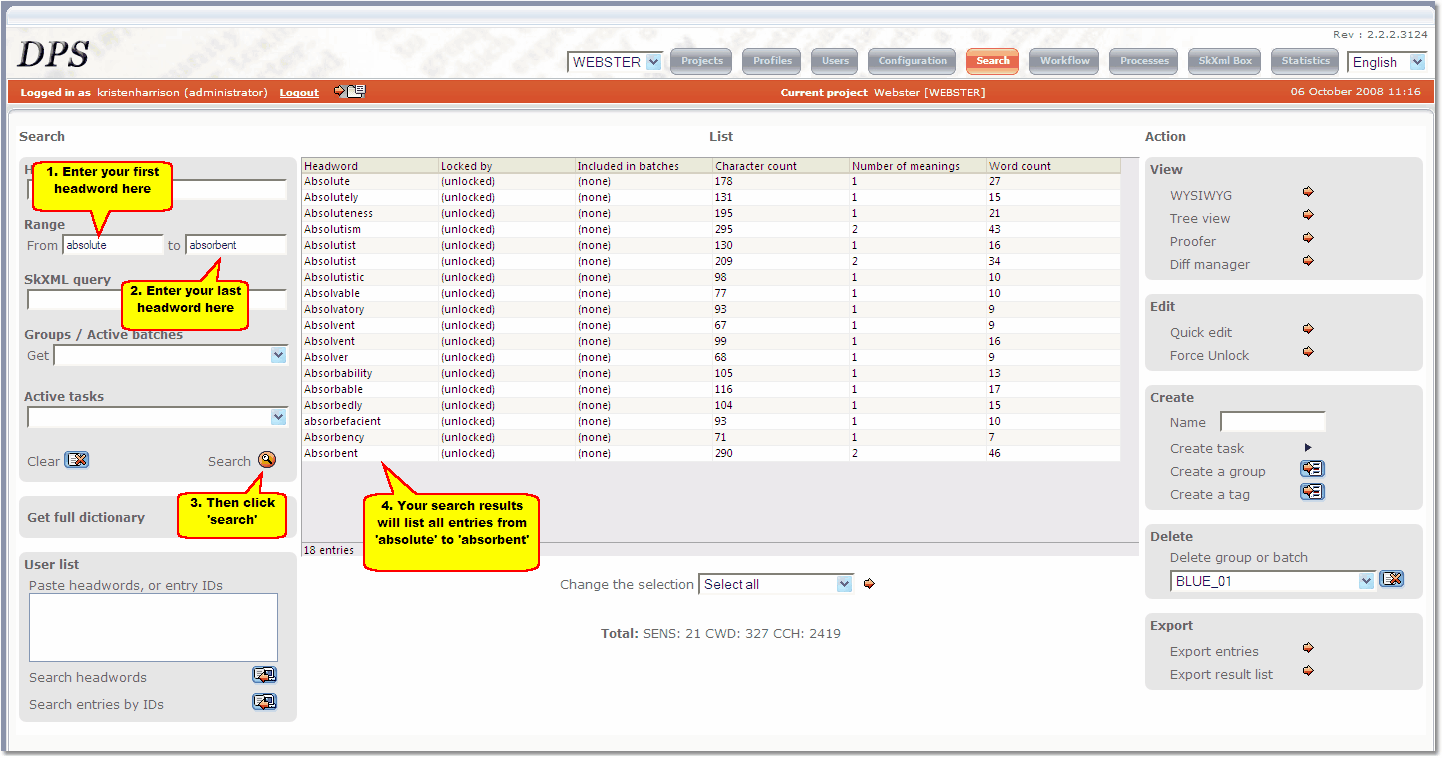Launch the Proofer arrow icon
Image resolution: width=1442 pixels, height=758 pixels.
point(1308,238)
